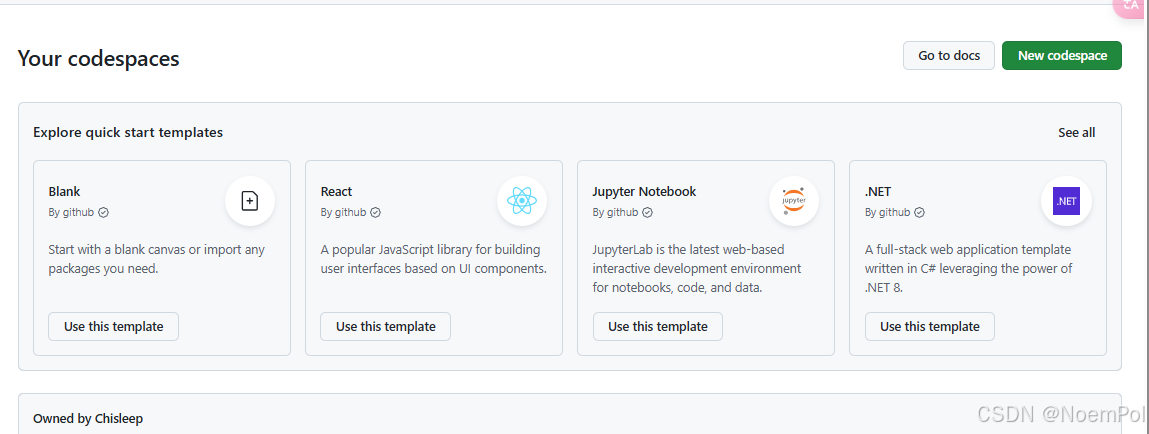Viewport: 1149px width, 434px height.
Task: Click the Jupyter logo icon
Action: [794, 201]
